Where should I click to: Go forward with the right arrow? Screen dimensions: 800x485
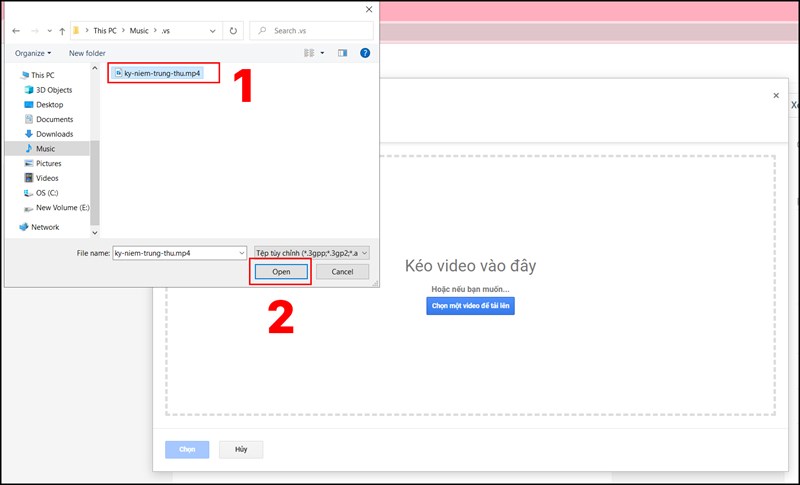(35, 31)
